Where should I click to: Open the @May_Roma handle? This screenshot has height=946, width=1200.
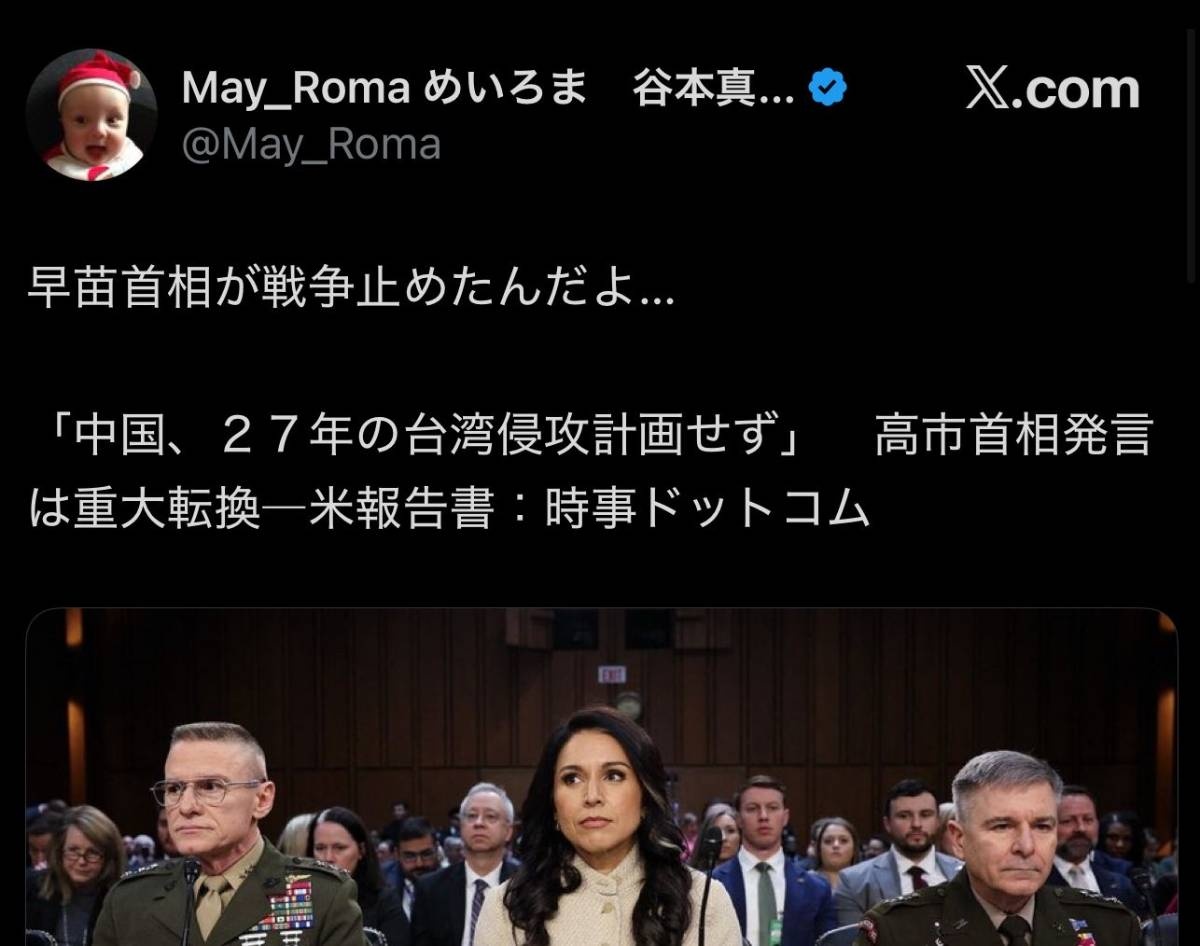click(x=311, y=145)
